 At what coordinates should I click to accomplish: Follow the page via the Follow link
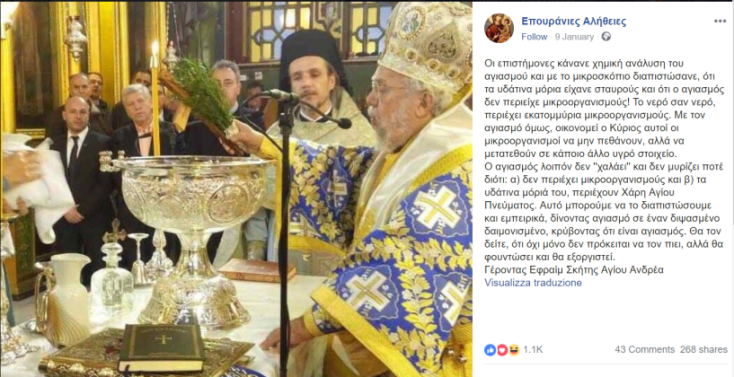[534, 37]
